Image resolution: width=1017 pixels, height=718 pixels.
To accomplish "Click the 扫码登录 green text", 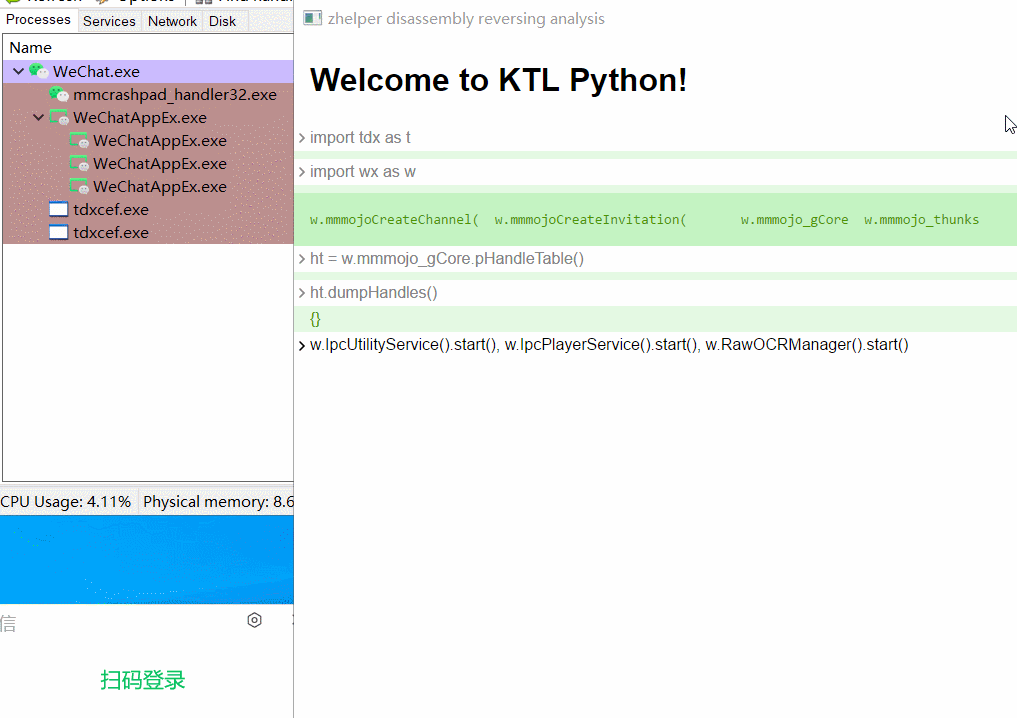I will [143, 680].
